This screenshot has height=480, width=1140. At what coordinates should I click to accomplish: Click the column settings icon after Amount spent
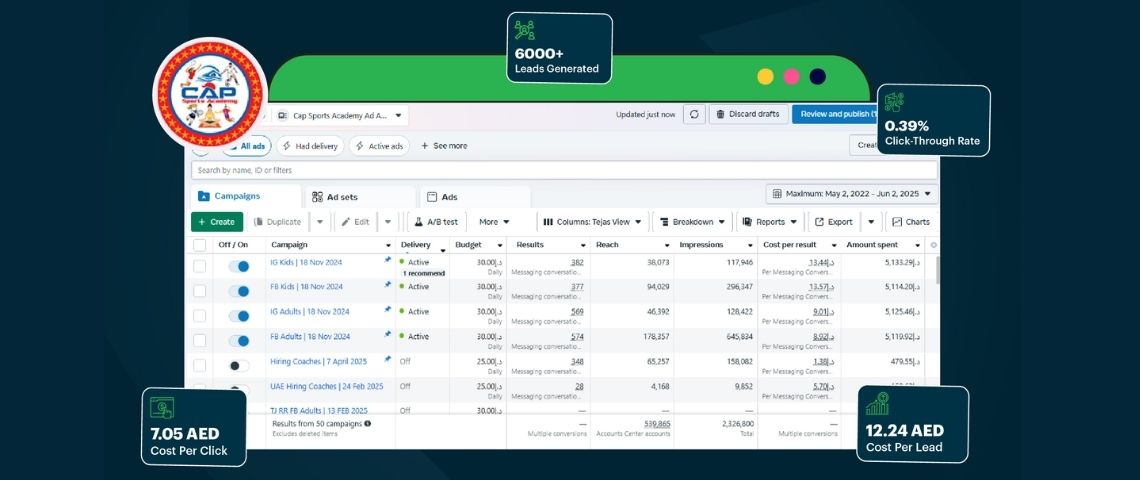933,245
